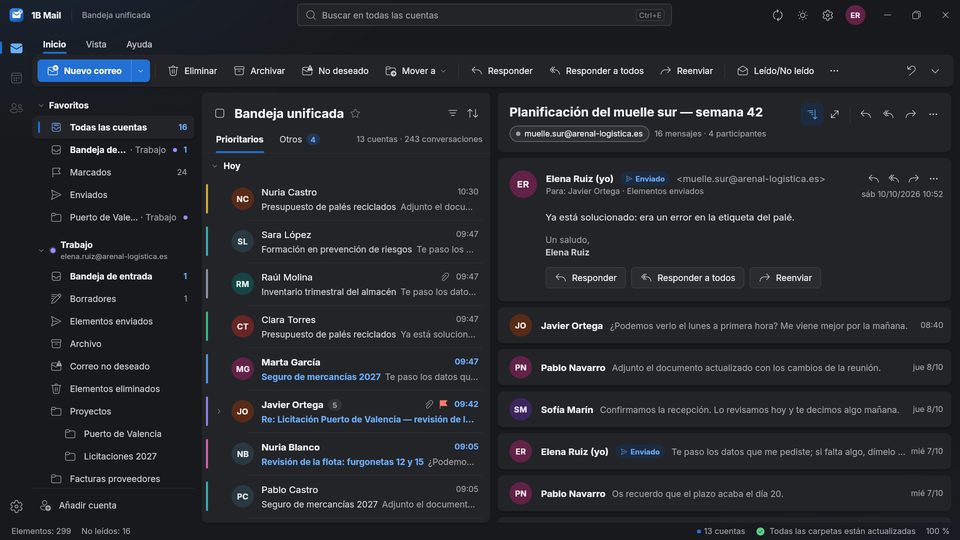960x540 pixels.
Task: Open the Mover a dropdown
Action: (x=416, y=71)
